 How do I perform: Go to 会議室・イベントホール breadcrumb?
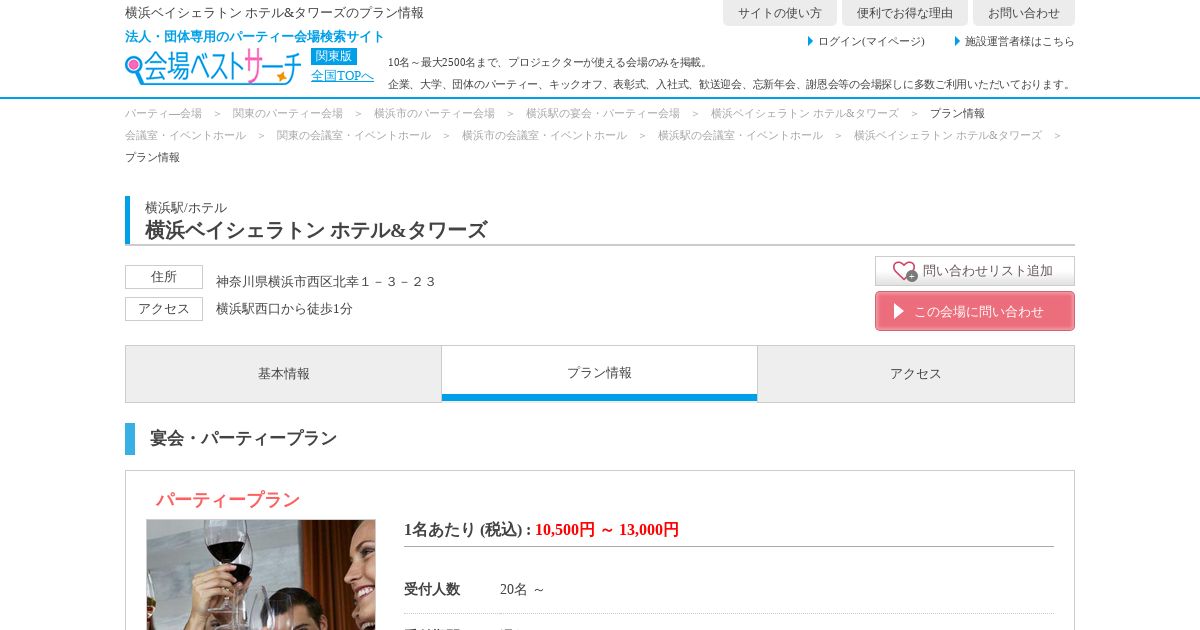click(x=185, y=135)
